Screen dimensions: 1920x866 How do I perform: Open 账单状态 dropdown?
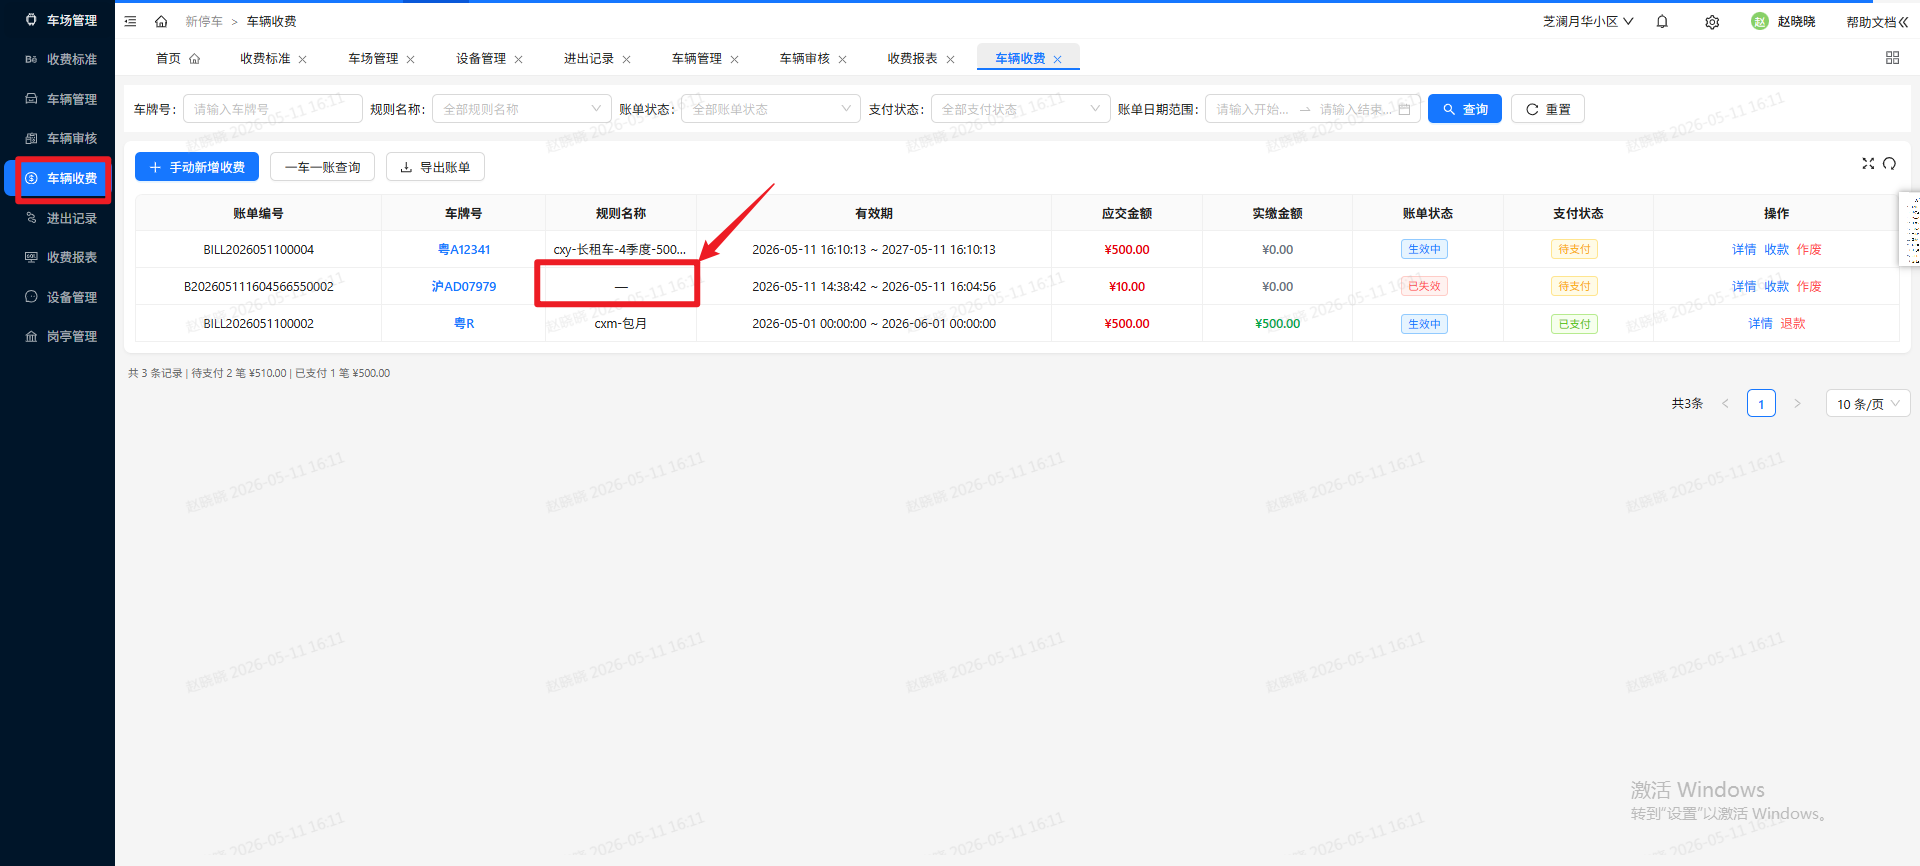click(771, 109)
